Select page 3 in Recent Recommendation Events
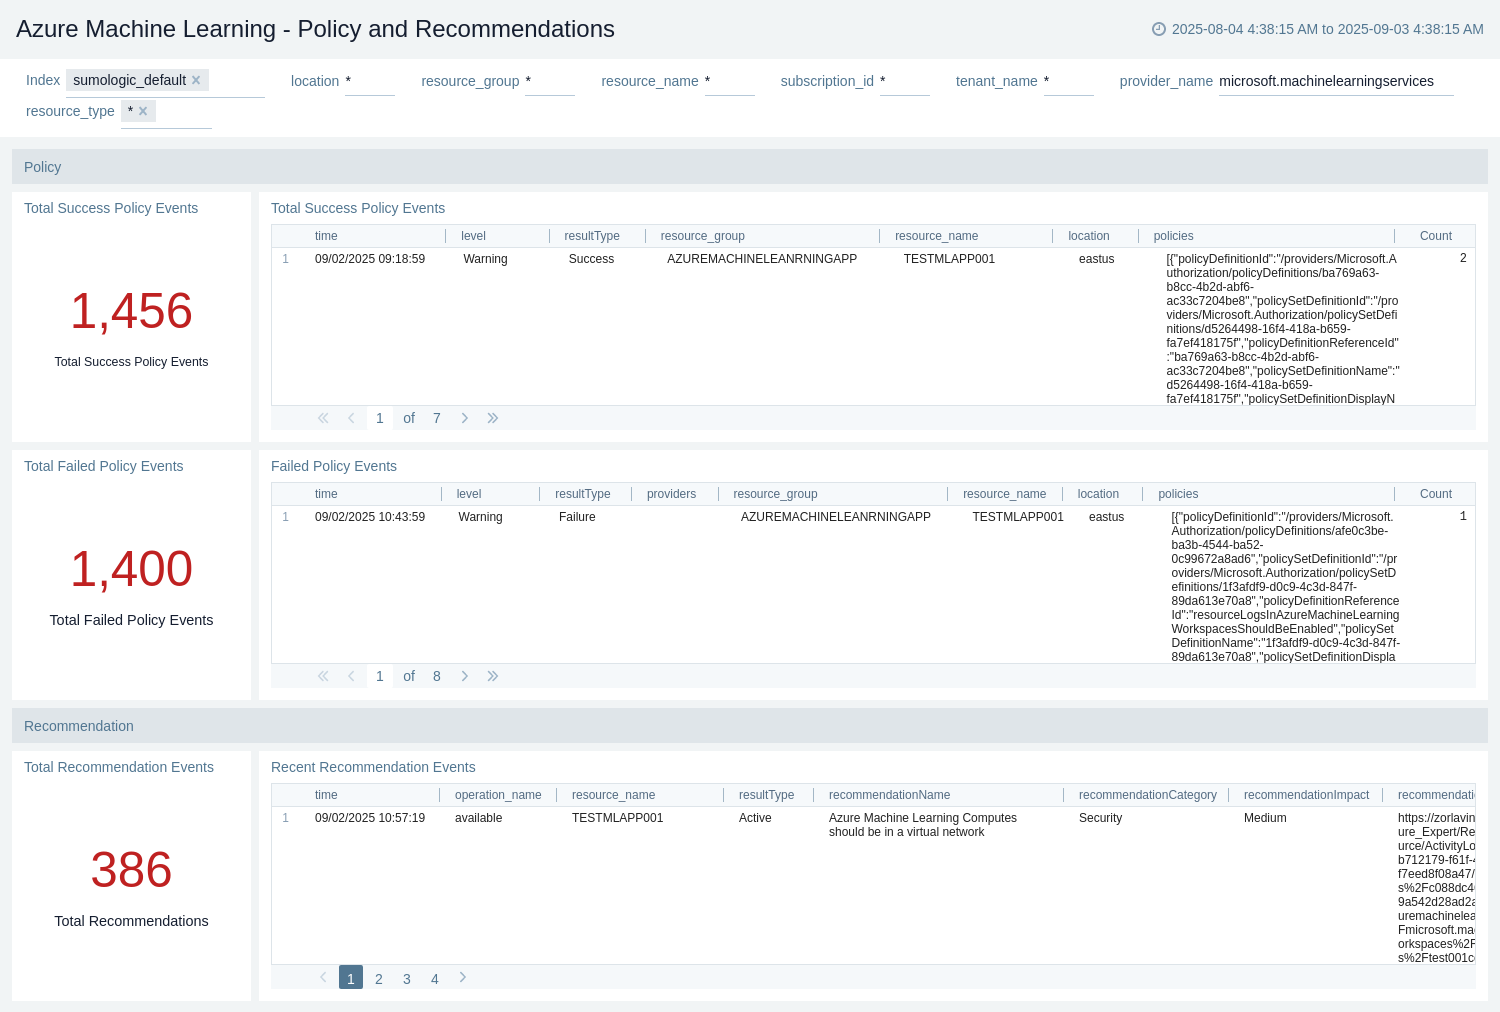Viewport: 1500px width, 1012px height. (x=407, y=979)
